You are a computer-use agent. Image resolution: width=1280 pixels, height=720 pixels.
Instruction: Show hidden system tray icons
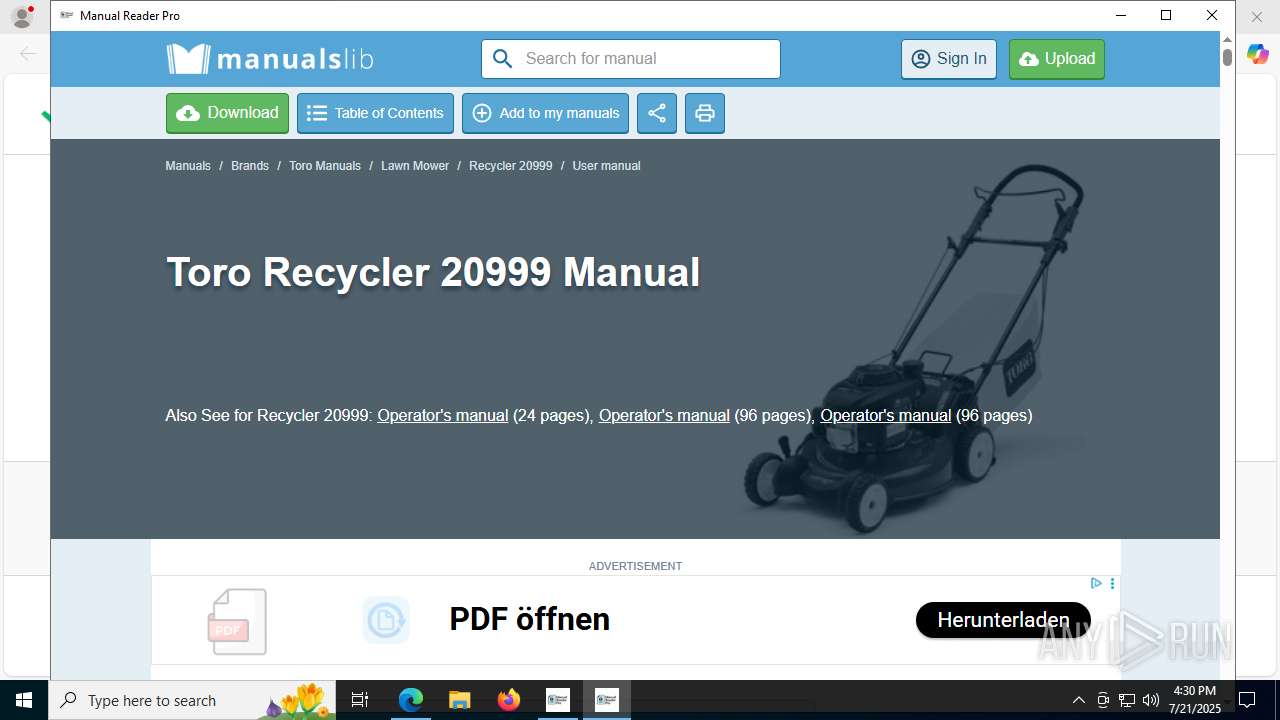[1078, 700]
